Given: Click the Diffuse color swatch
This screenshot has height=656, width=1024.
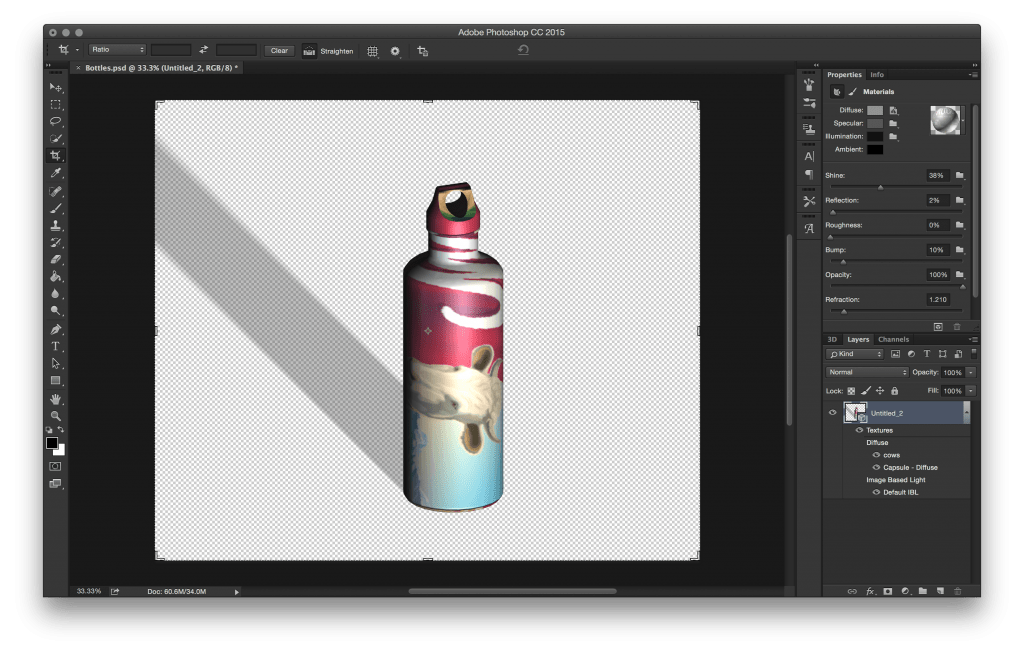Looking at the screenshot, I should click(x=875, y=110).
